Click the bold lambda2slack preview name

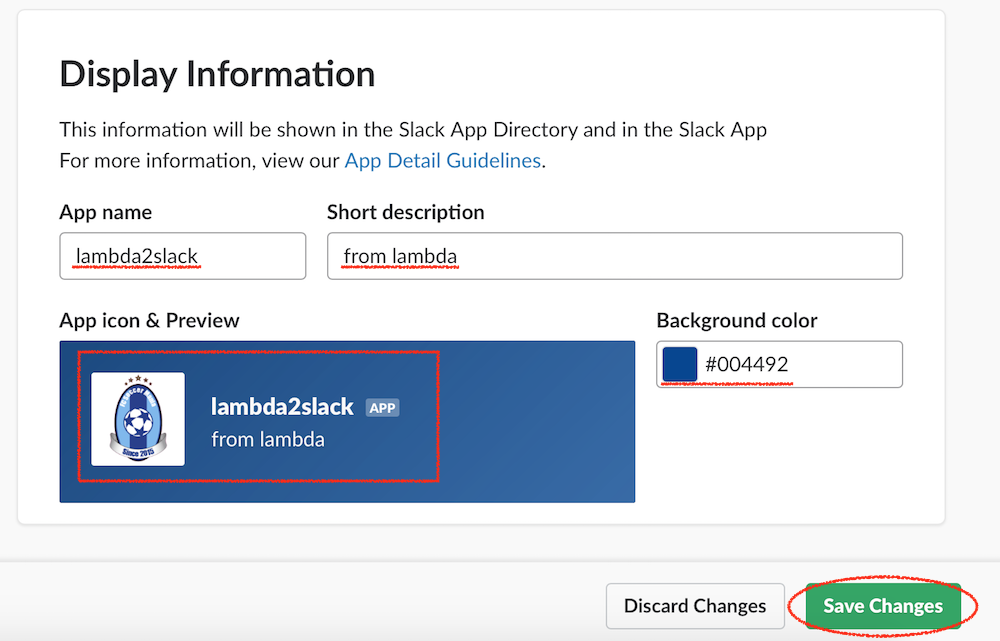tap(282, 406)
